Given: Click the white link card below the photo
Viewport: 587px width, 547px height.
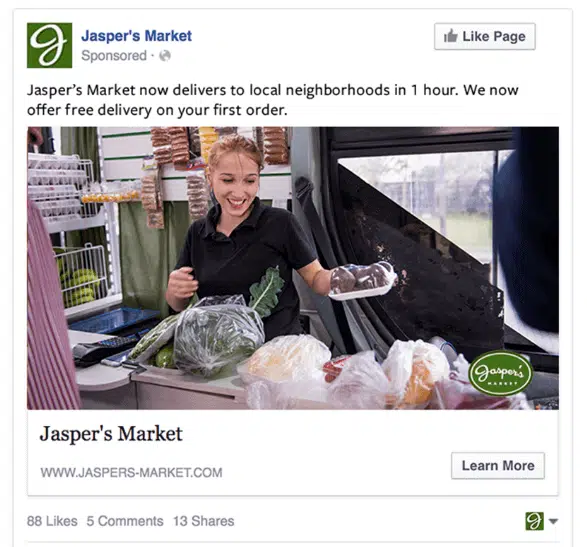Looking at the screenshot, I should click(293, 452).
